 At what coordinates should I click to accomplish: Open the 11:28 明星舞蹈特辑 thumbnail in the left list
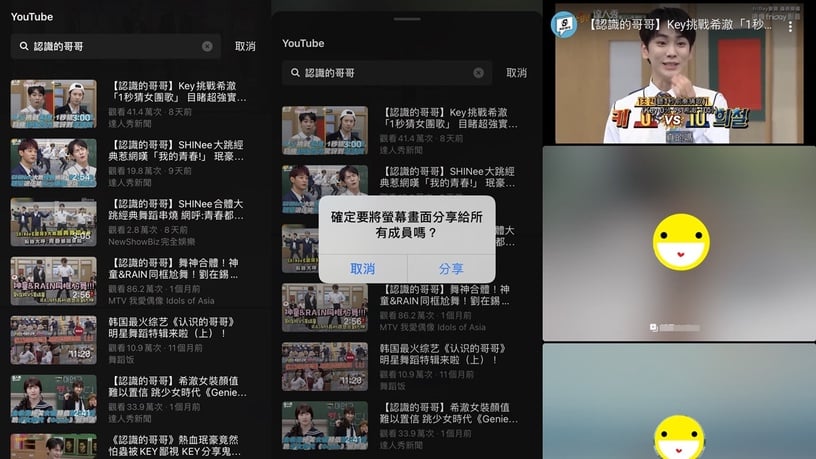(54, 340)
